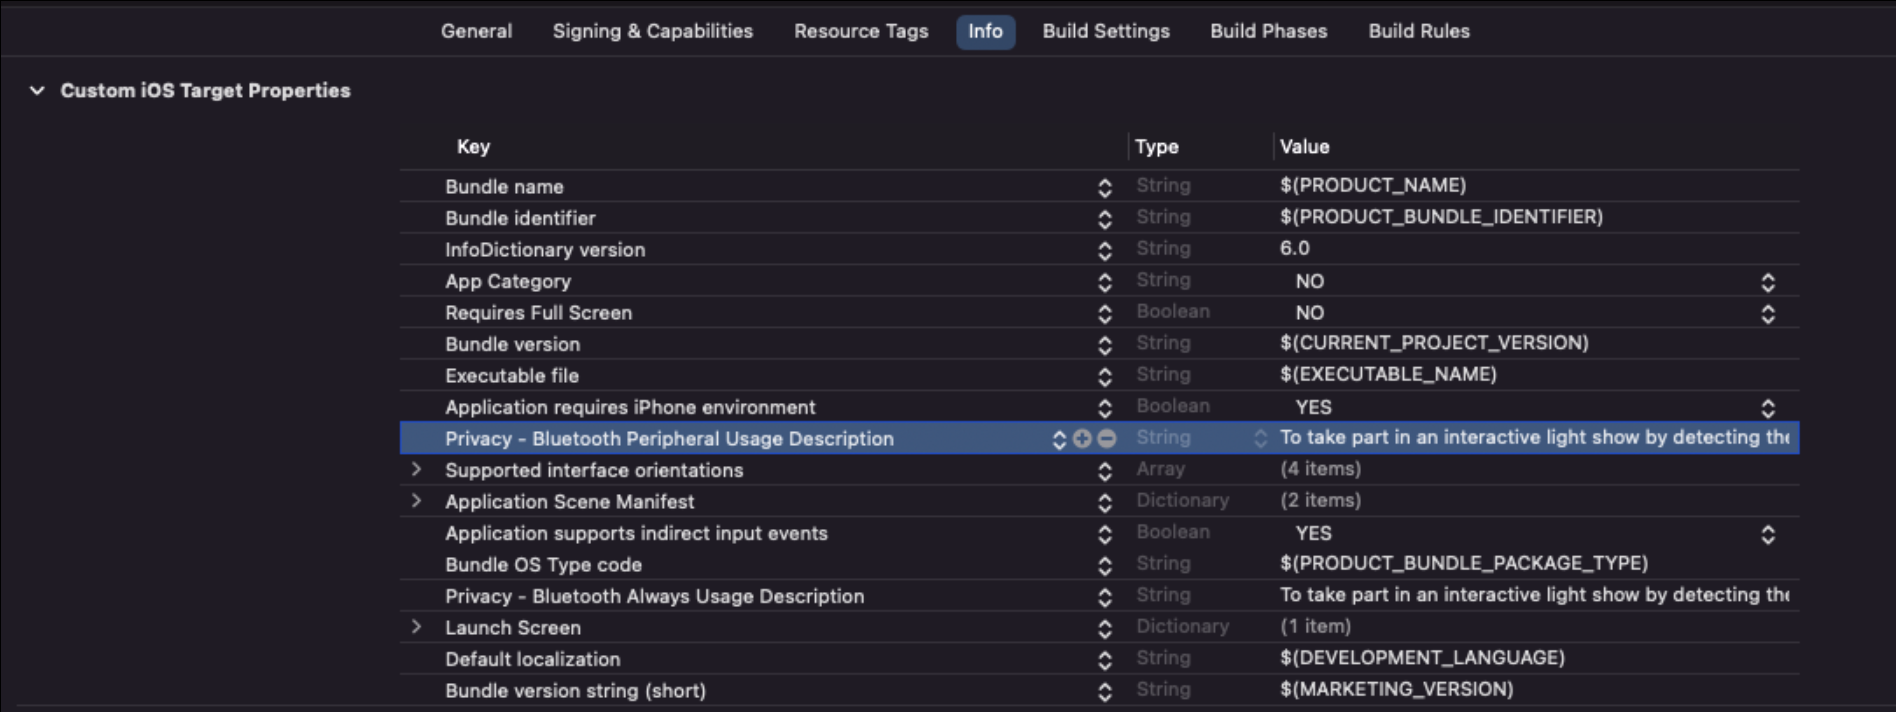Expand the Application Scene Manifest row

[x=416, y=501]
